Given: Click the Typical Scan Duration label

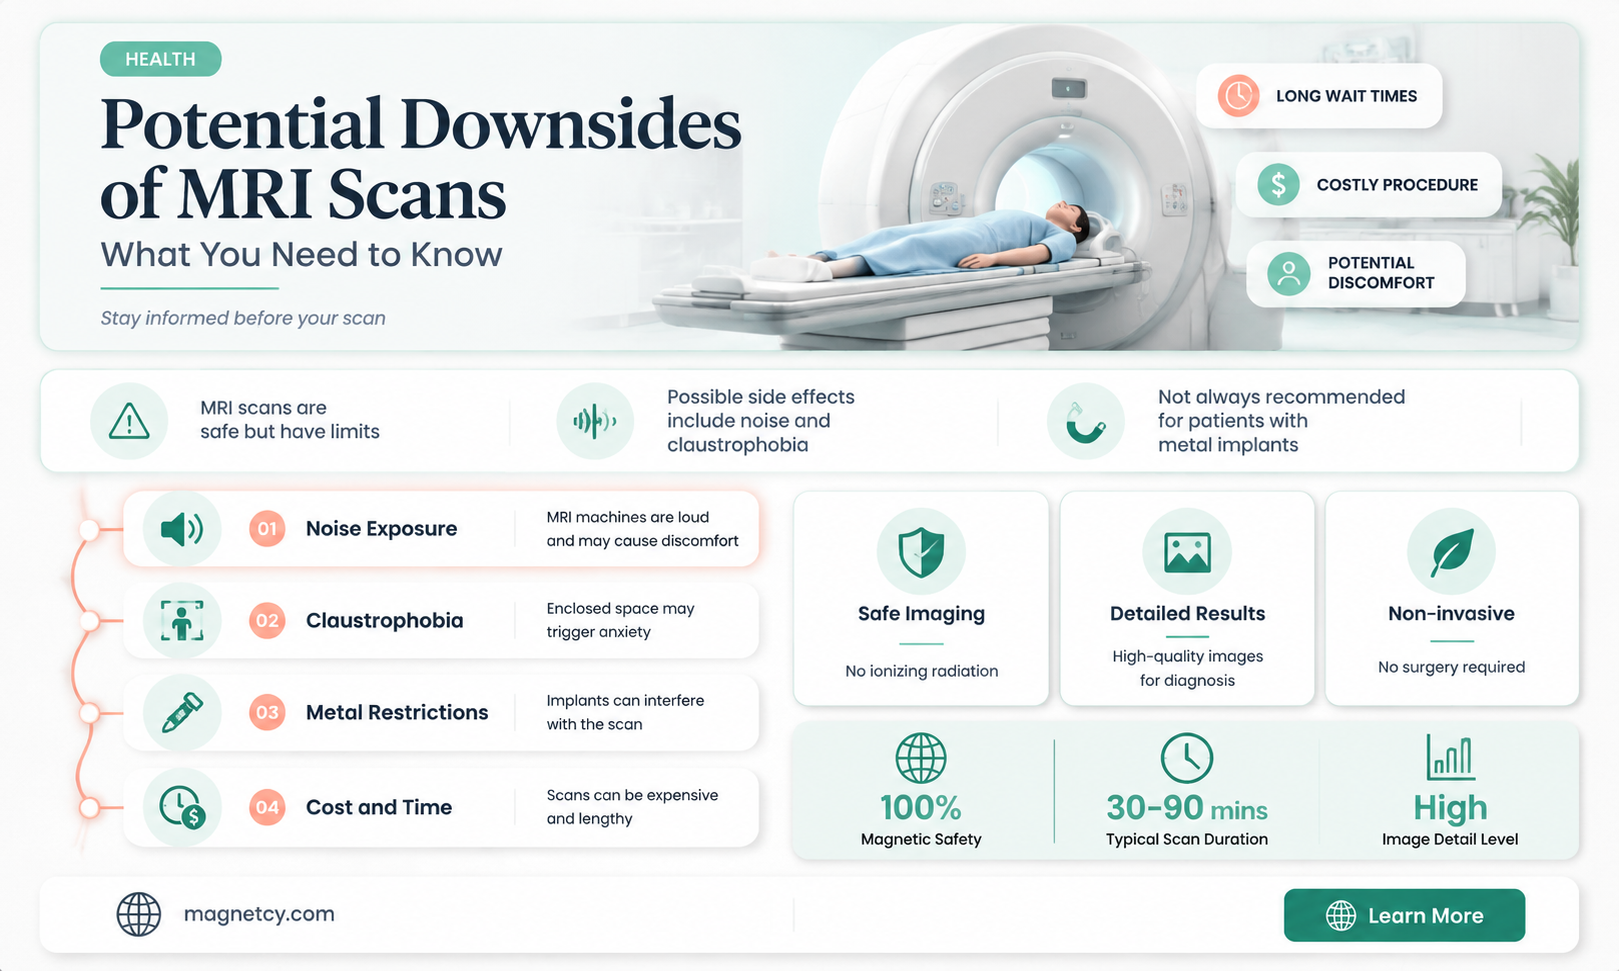Looking at the screenshot, I should pos(1187,839).
